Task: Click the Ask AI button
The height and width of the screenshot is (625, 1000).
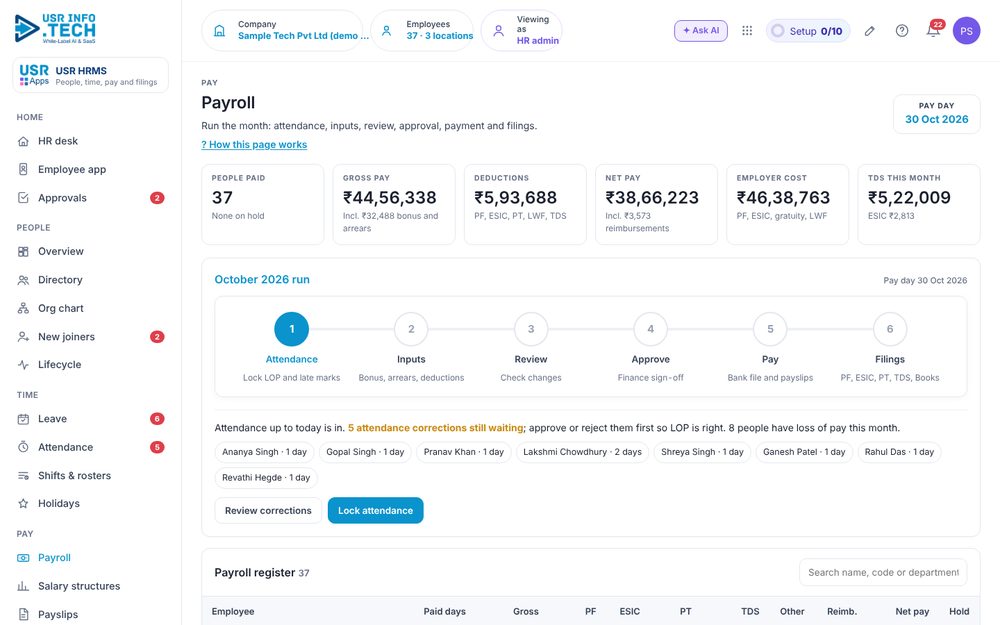Action: coord(701,31)
